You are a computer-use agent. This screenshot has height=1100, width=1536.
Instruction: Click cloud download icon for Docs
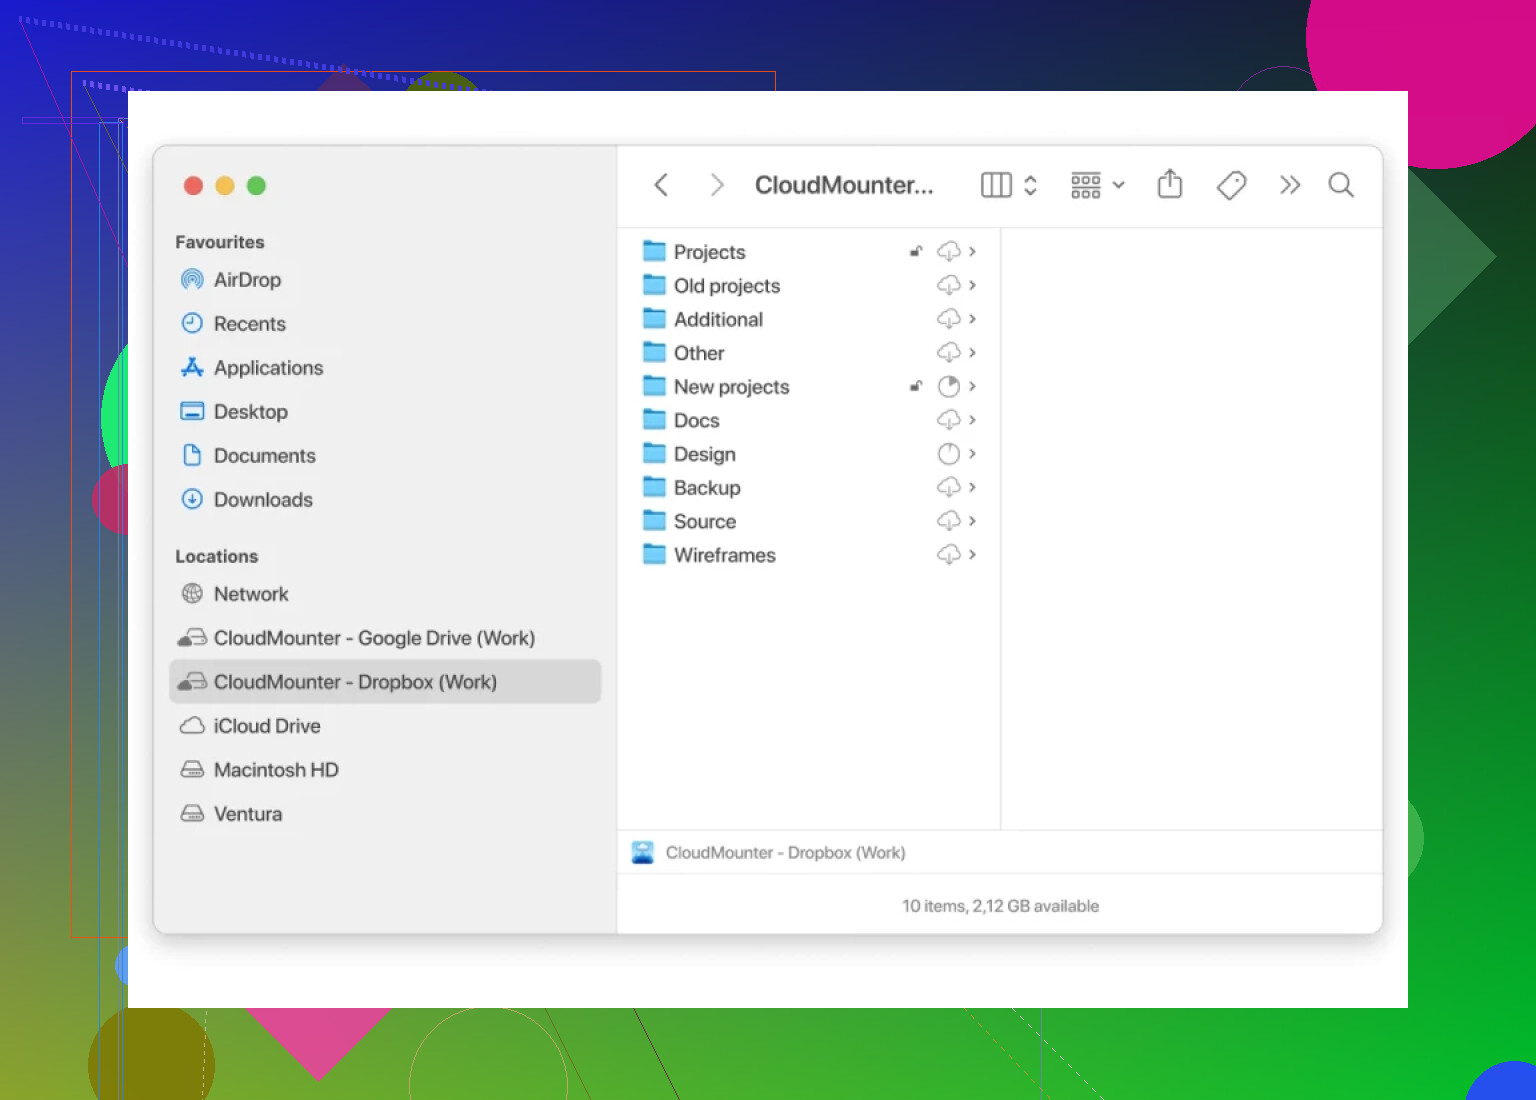point(948,419)
